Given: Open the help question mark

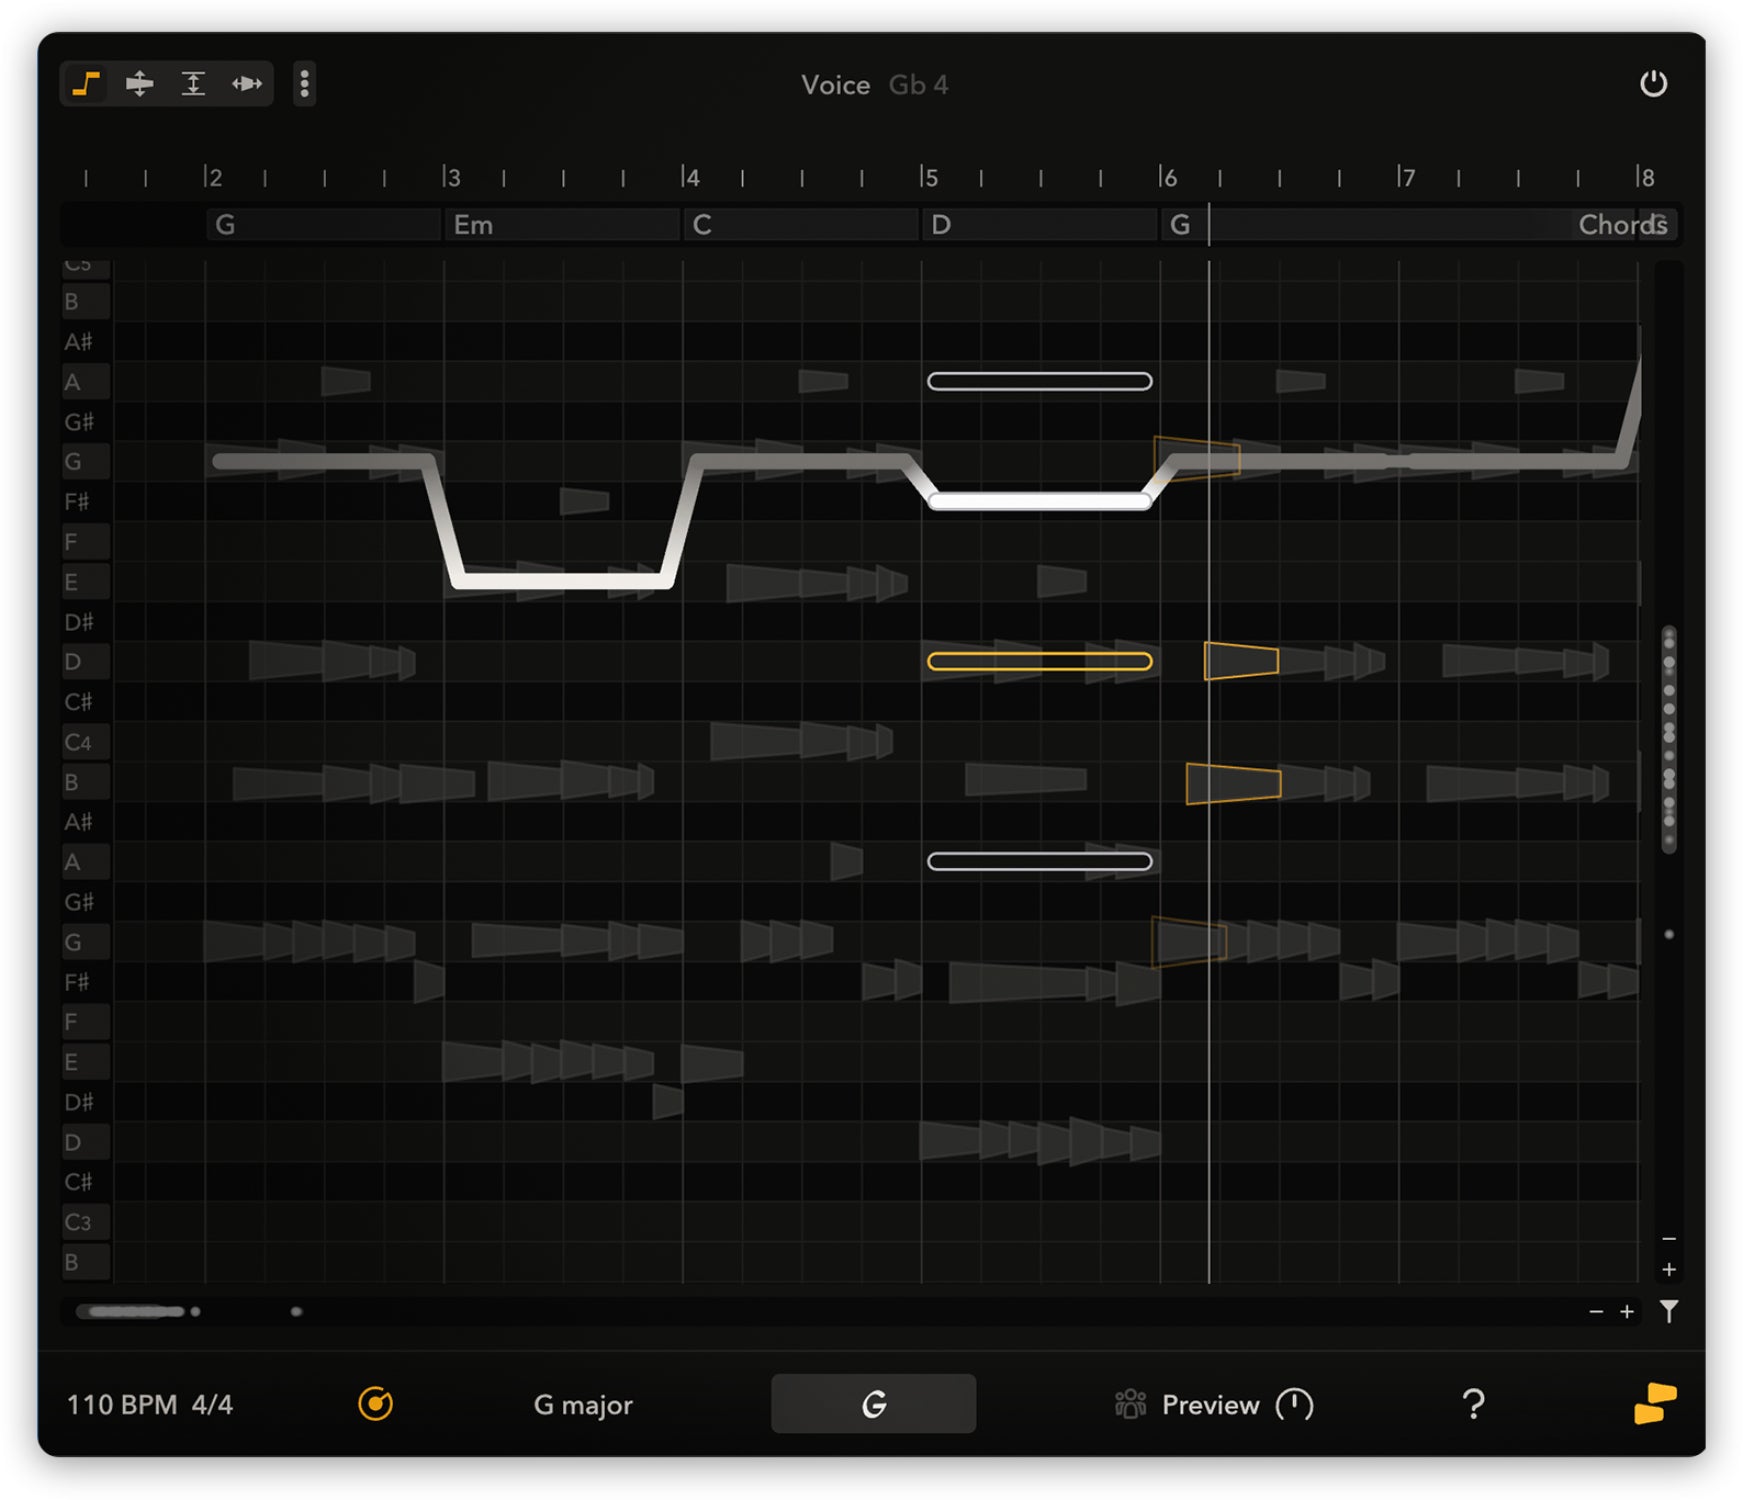Looking at the screenshot, I should [x=1474, y=1404].
